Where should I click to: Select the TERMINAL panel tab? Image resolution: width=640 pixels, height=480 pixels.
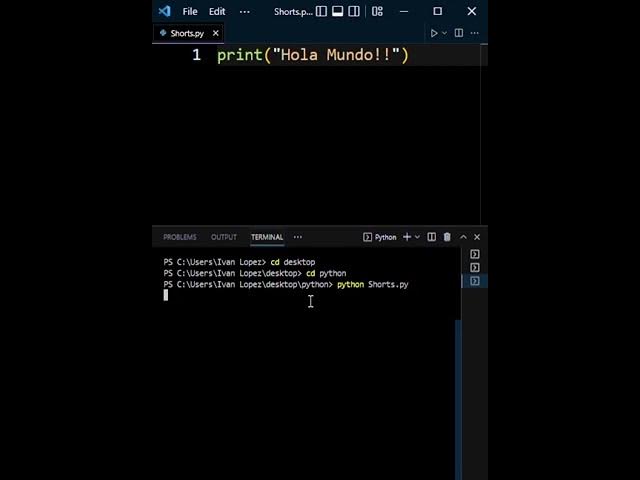pos(267,237)
